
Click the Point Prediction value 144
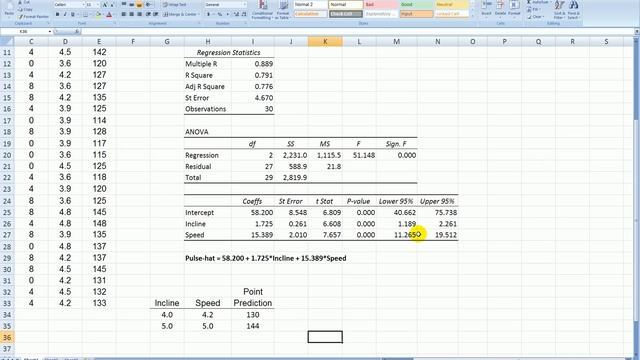[253, 326]
